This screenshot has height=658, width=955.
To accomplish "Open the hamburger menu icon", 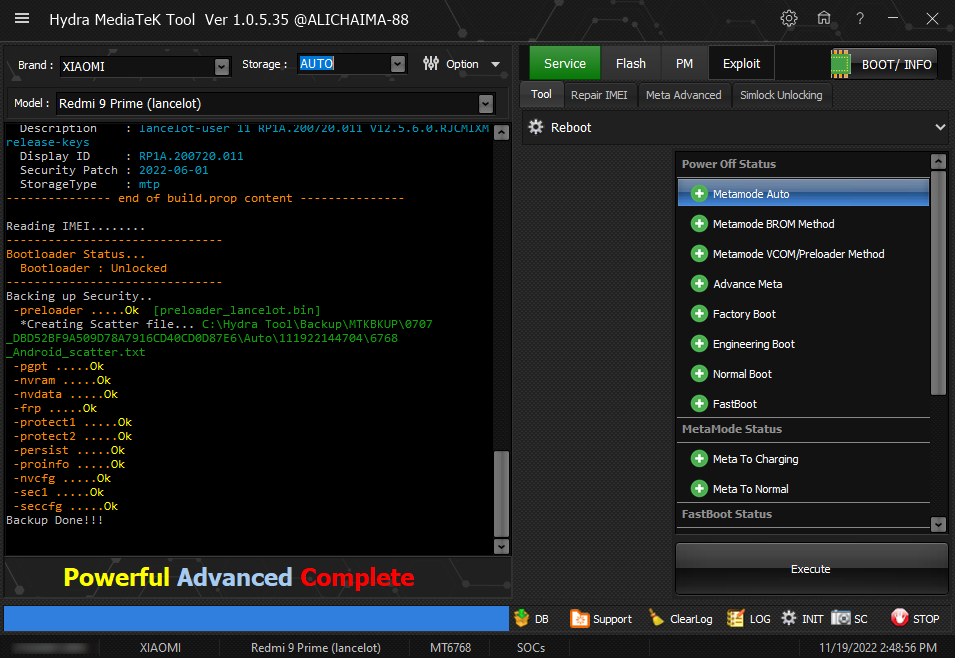I will [22, 18].
